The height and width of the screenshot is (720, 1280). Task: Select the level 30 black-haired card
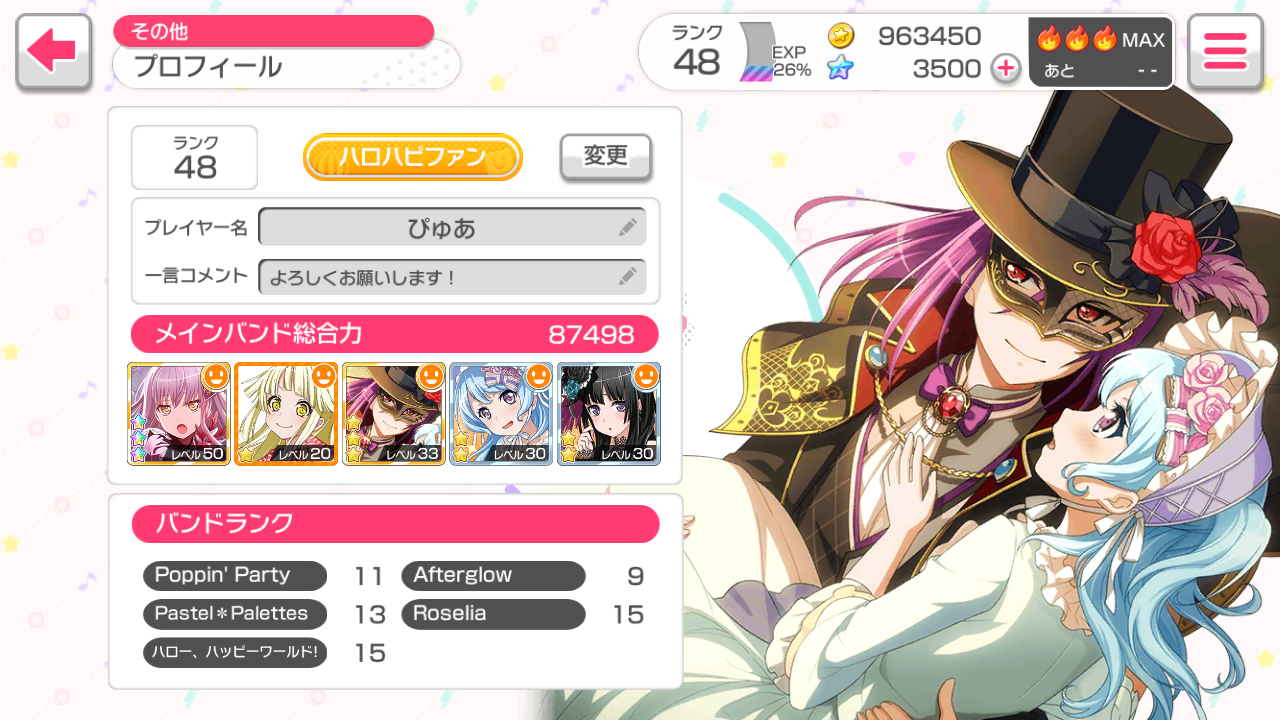coord(609,414)
